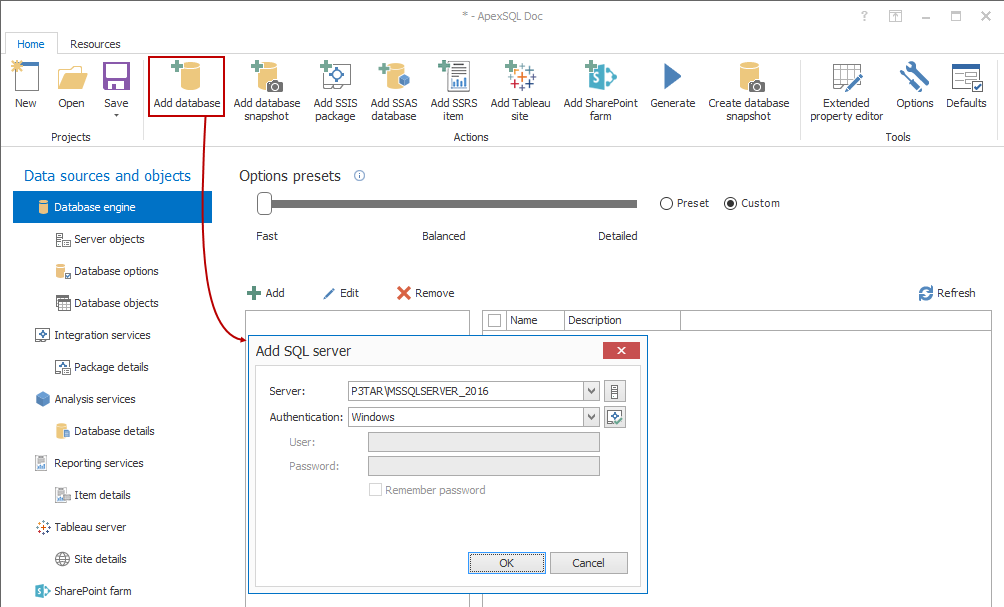Click Add database snapshot
The width and height of the screenshot is (1004, 607).
266,91
